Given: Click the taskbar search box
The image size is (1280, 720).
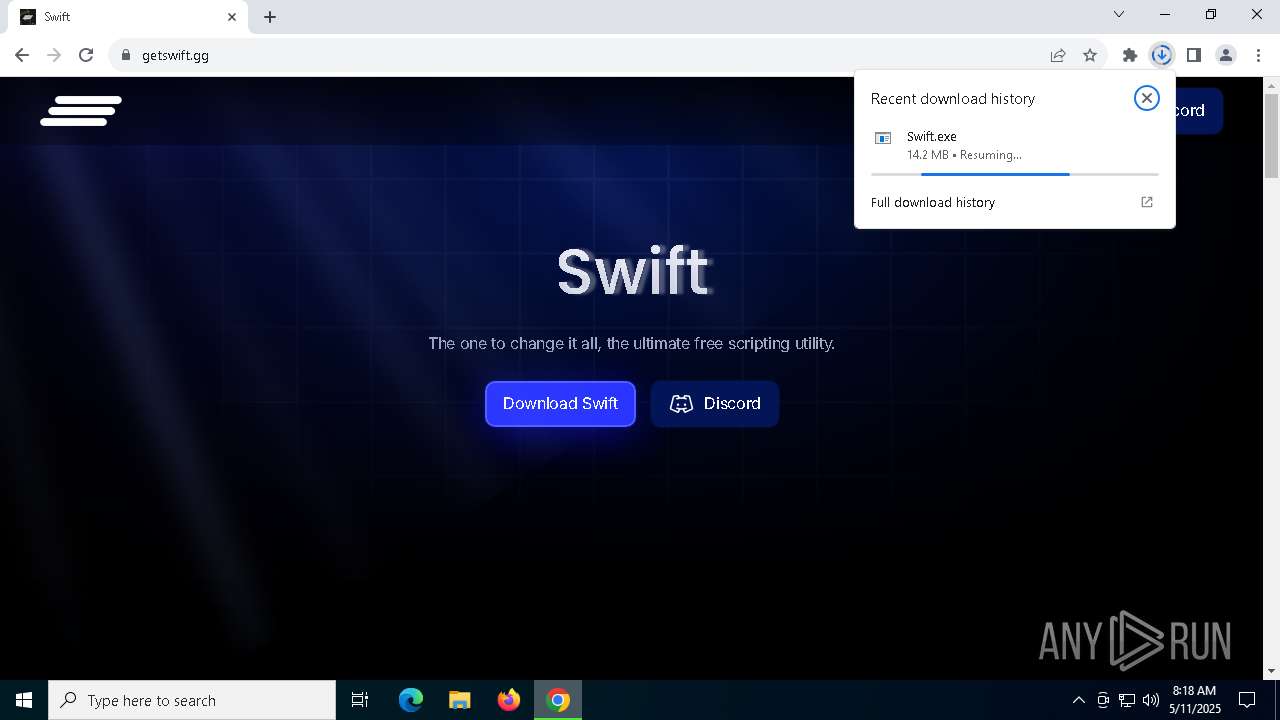Looking at the screenshot, I should 192,700.
